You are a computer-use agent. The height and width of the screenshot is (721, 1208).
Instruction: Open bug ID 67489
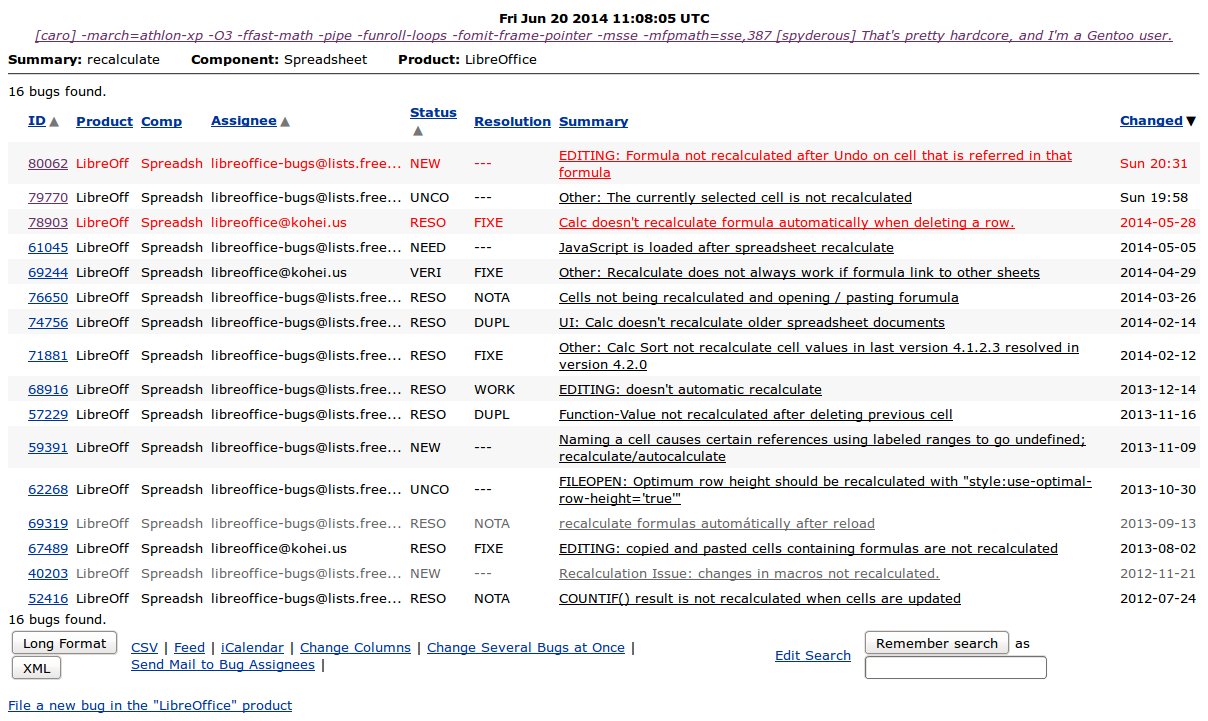coord(48,548)
